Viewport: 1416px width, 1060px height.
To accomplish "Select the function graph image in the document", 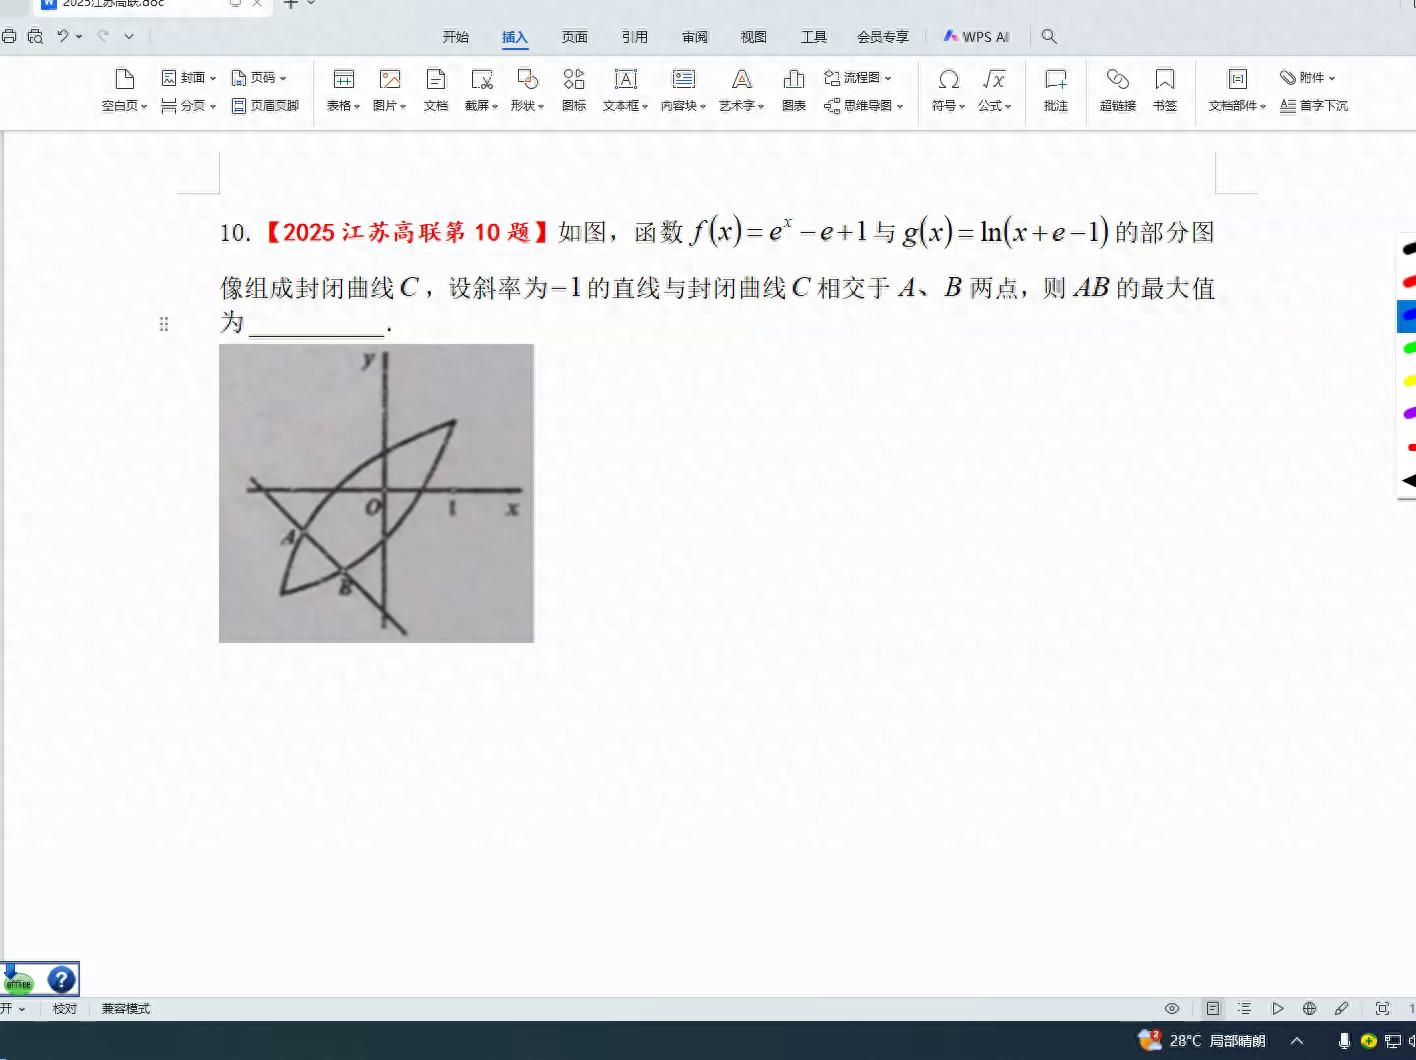I will coord(376,492).
